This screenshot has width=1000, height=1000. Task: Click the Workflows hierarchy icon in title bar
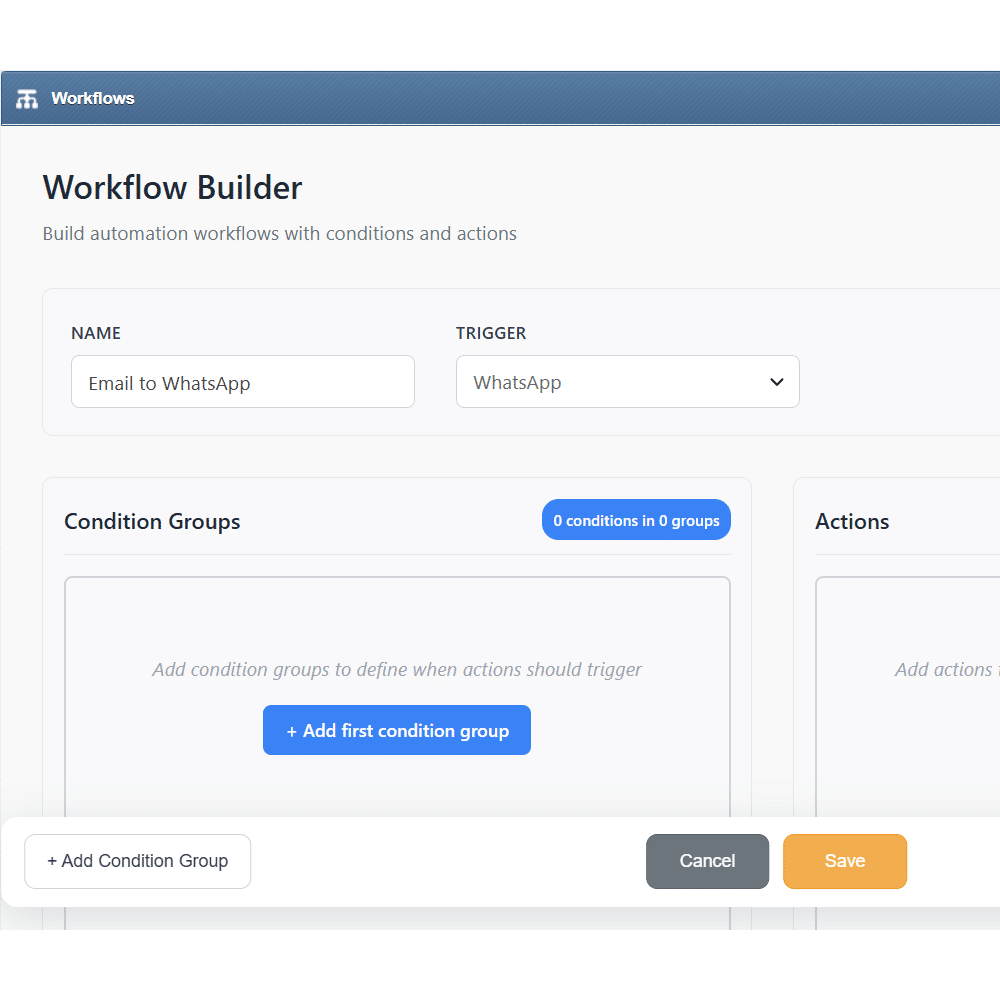[x=27, y=98]
